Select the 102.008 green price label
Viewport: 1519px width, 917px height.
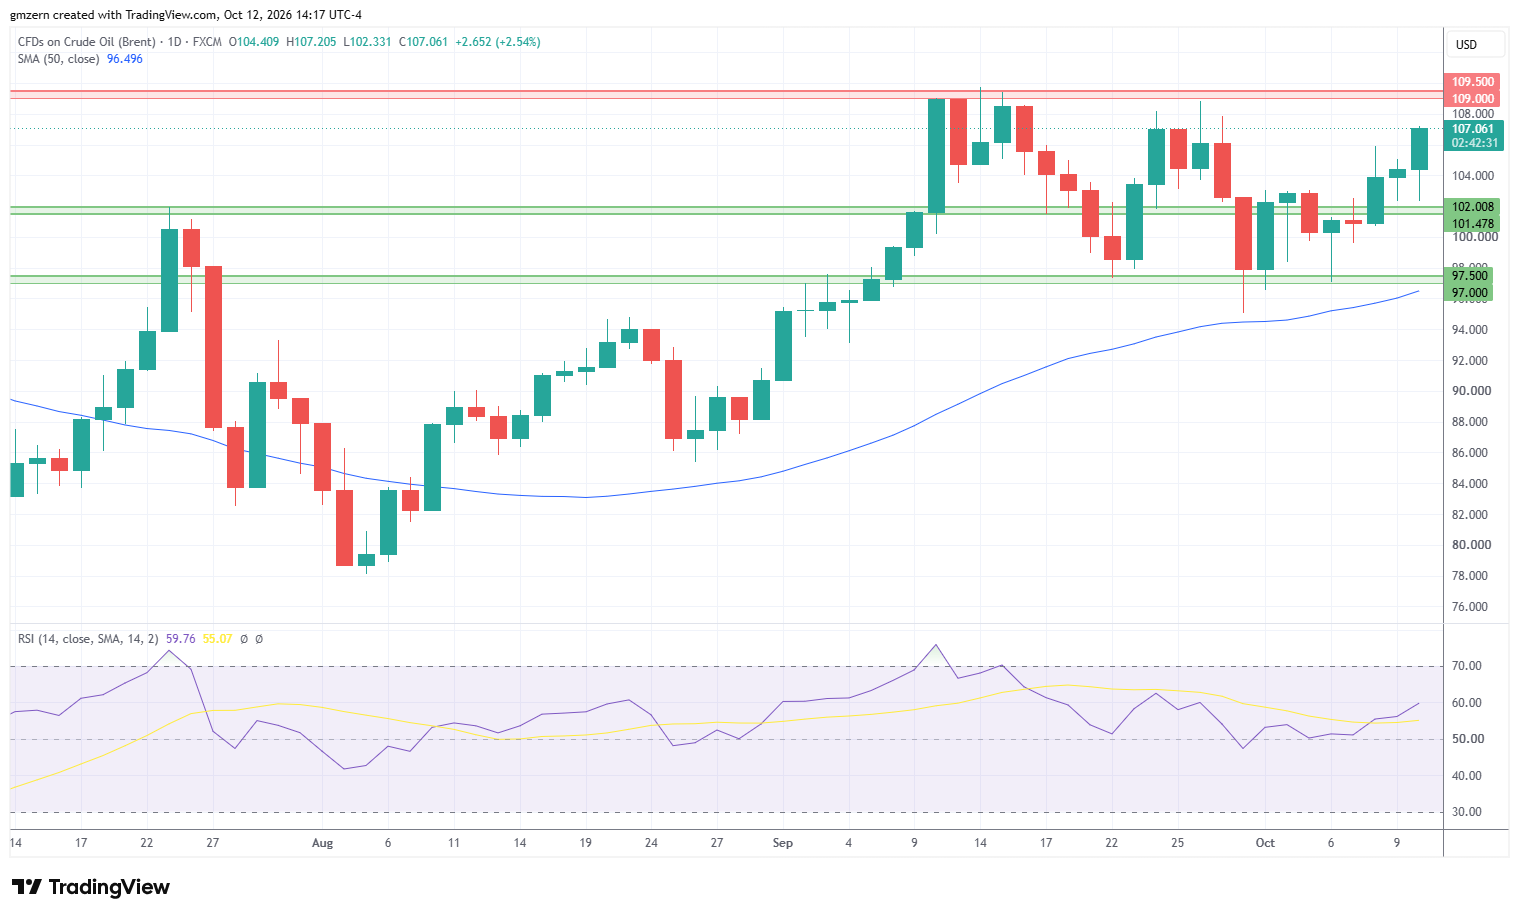1473,207
